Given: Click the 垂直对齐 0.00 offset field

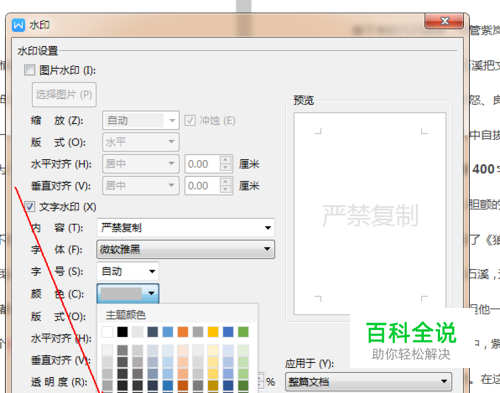Looking at the screenshot, I should (x=203, y=185).
